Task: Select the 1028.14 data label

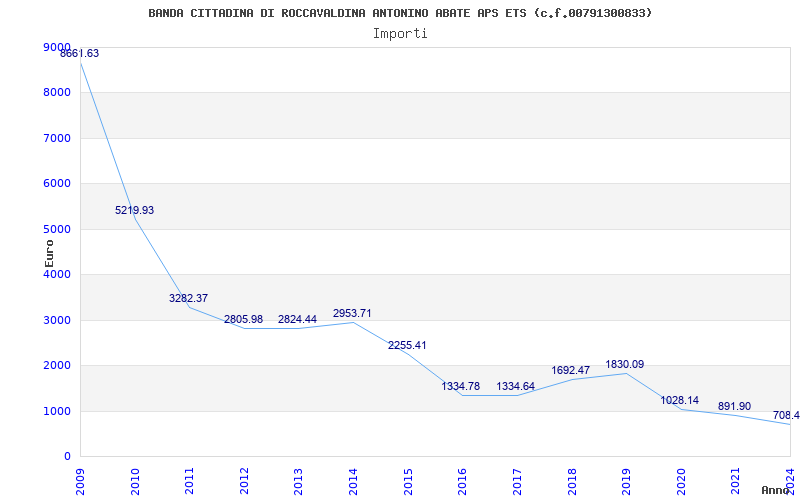Action: click(x=680, y=401)
